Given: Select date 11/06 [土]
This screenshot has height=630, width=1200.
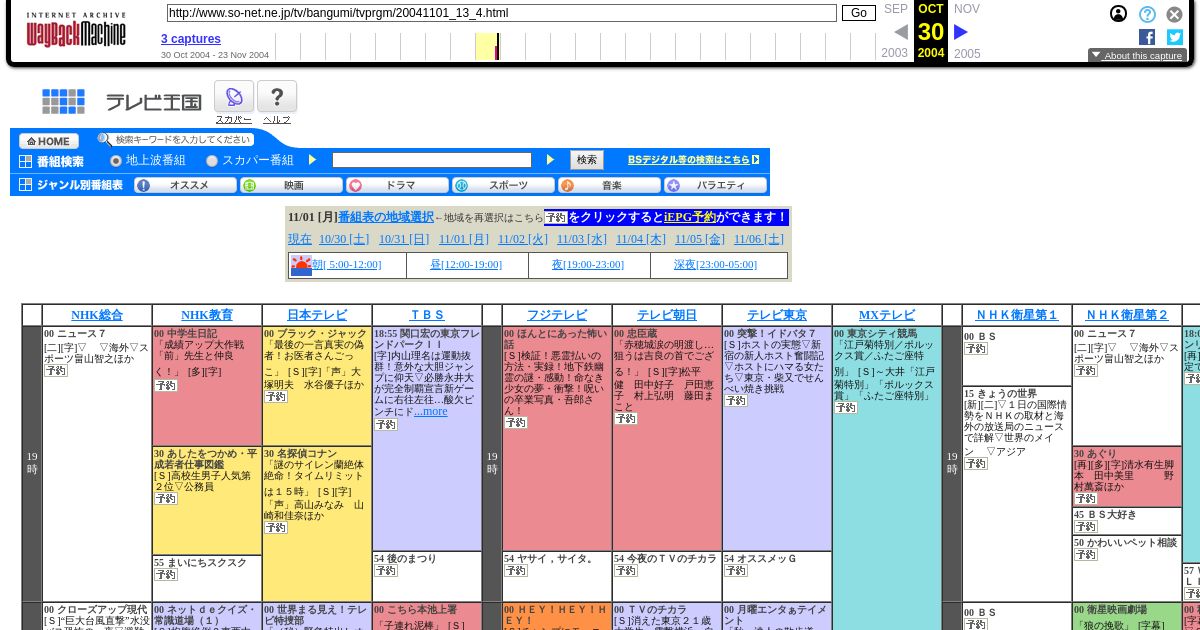Looking at the screenshot, I should [759, 239].
